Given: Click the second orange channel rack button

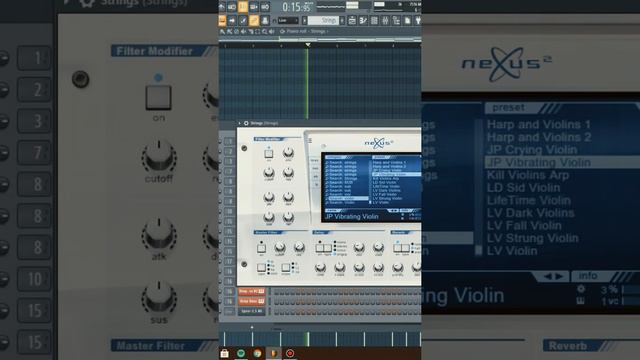Looking at the screenshot, I should click(x=251, y=301).
